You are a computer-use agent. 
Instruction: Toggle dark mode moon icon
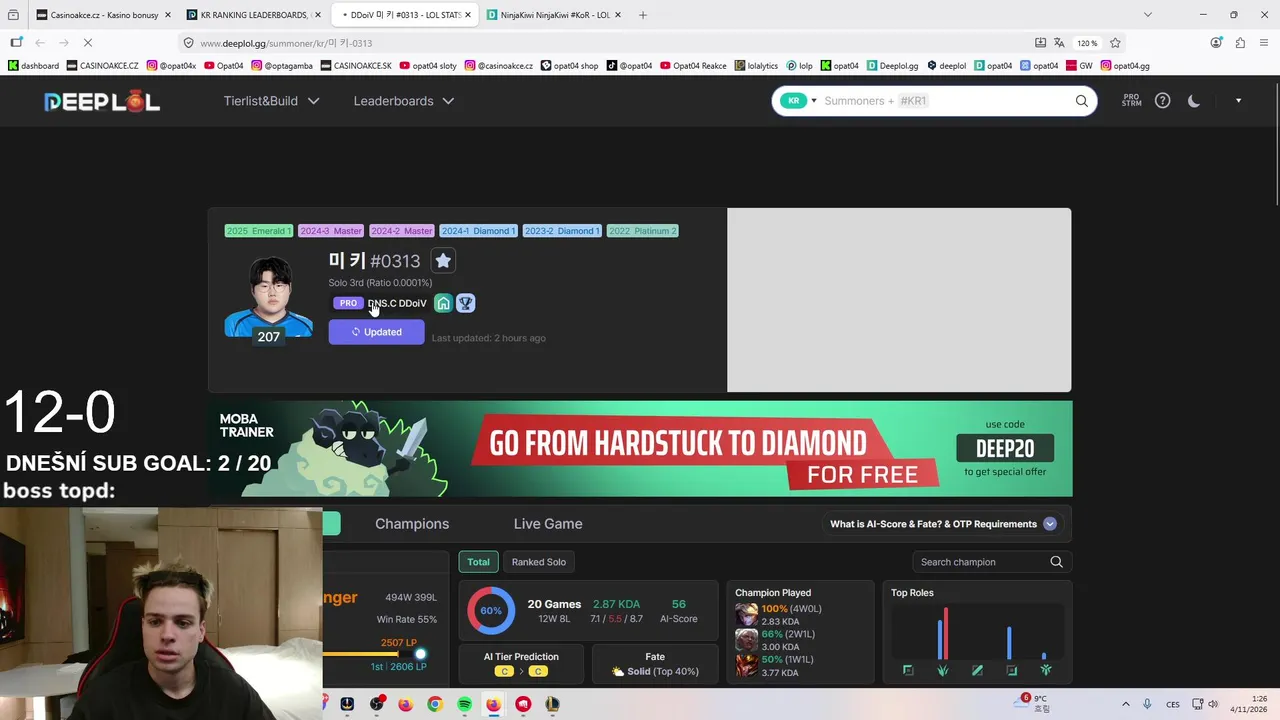pyautogui.click(x=1194, y=101)
